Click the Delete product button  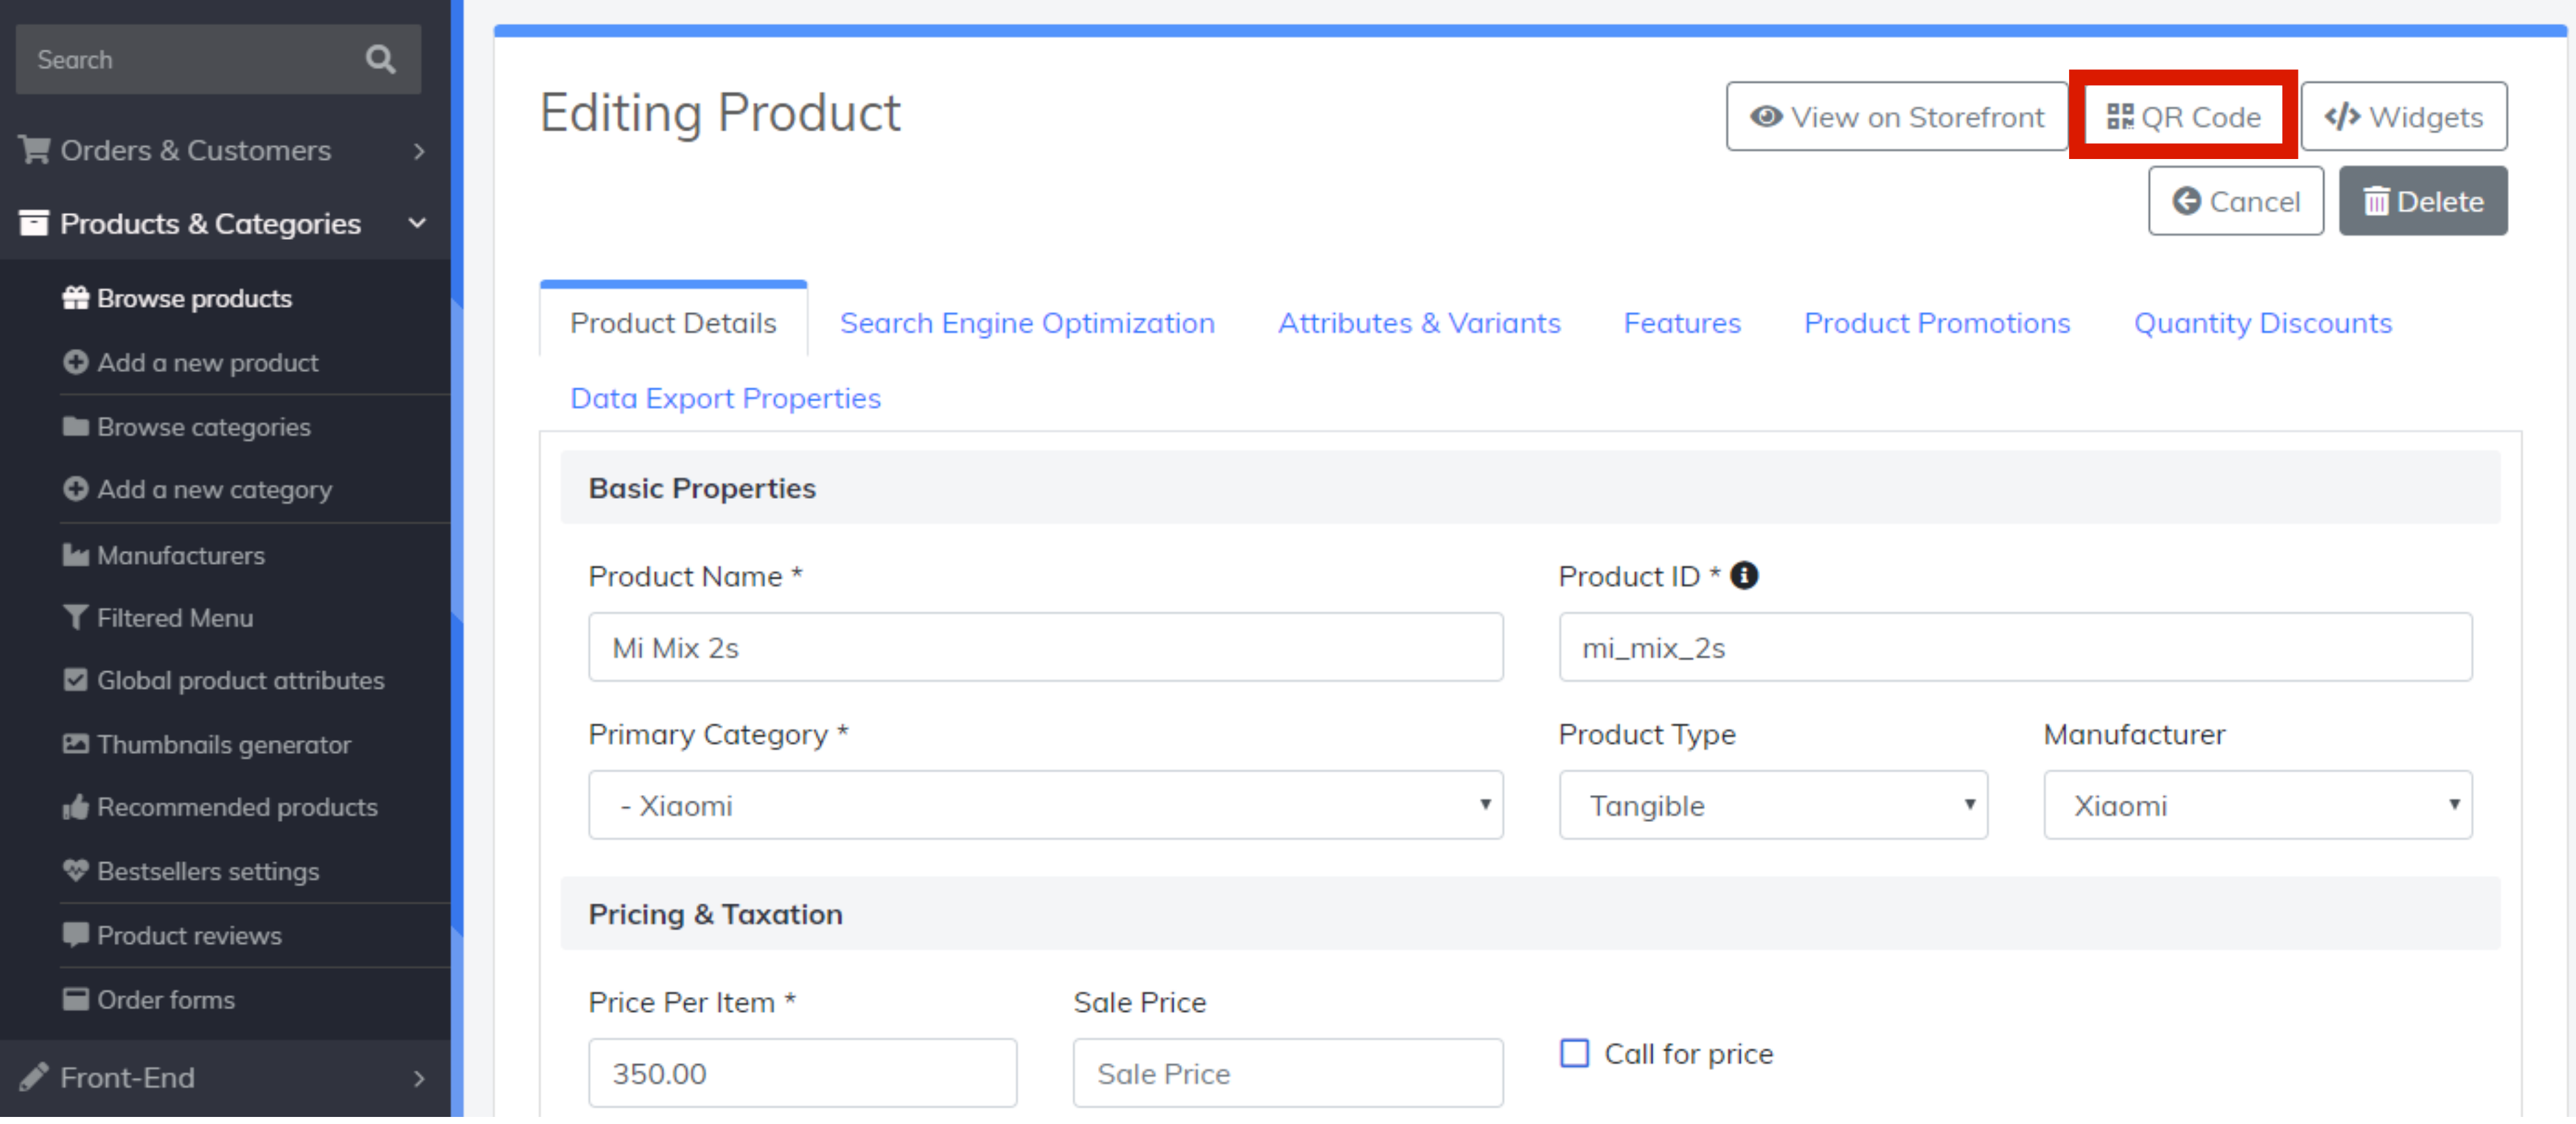point(2422,201)
